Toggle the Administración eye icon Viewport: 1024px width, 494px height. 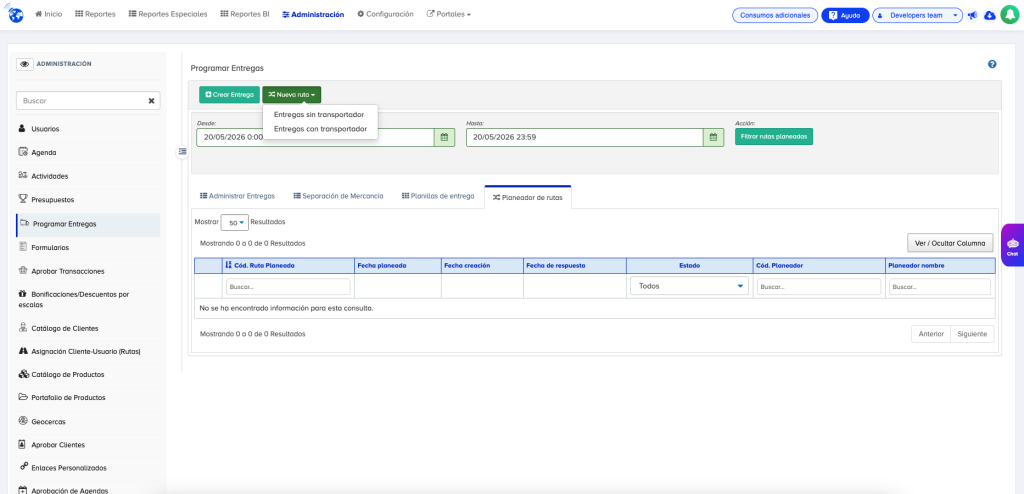click(x=25, y=64)
